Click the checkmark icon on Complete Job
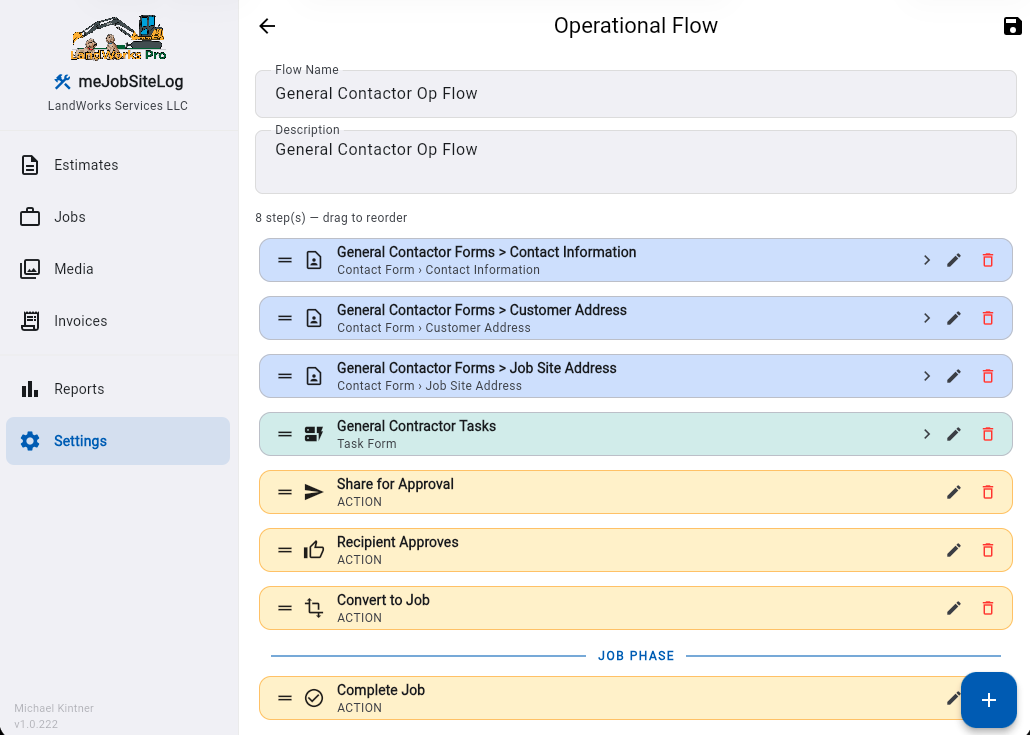The image size is (1030, 735). point(313,698)
